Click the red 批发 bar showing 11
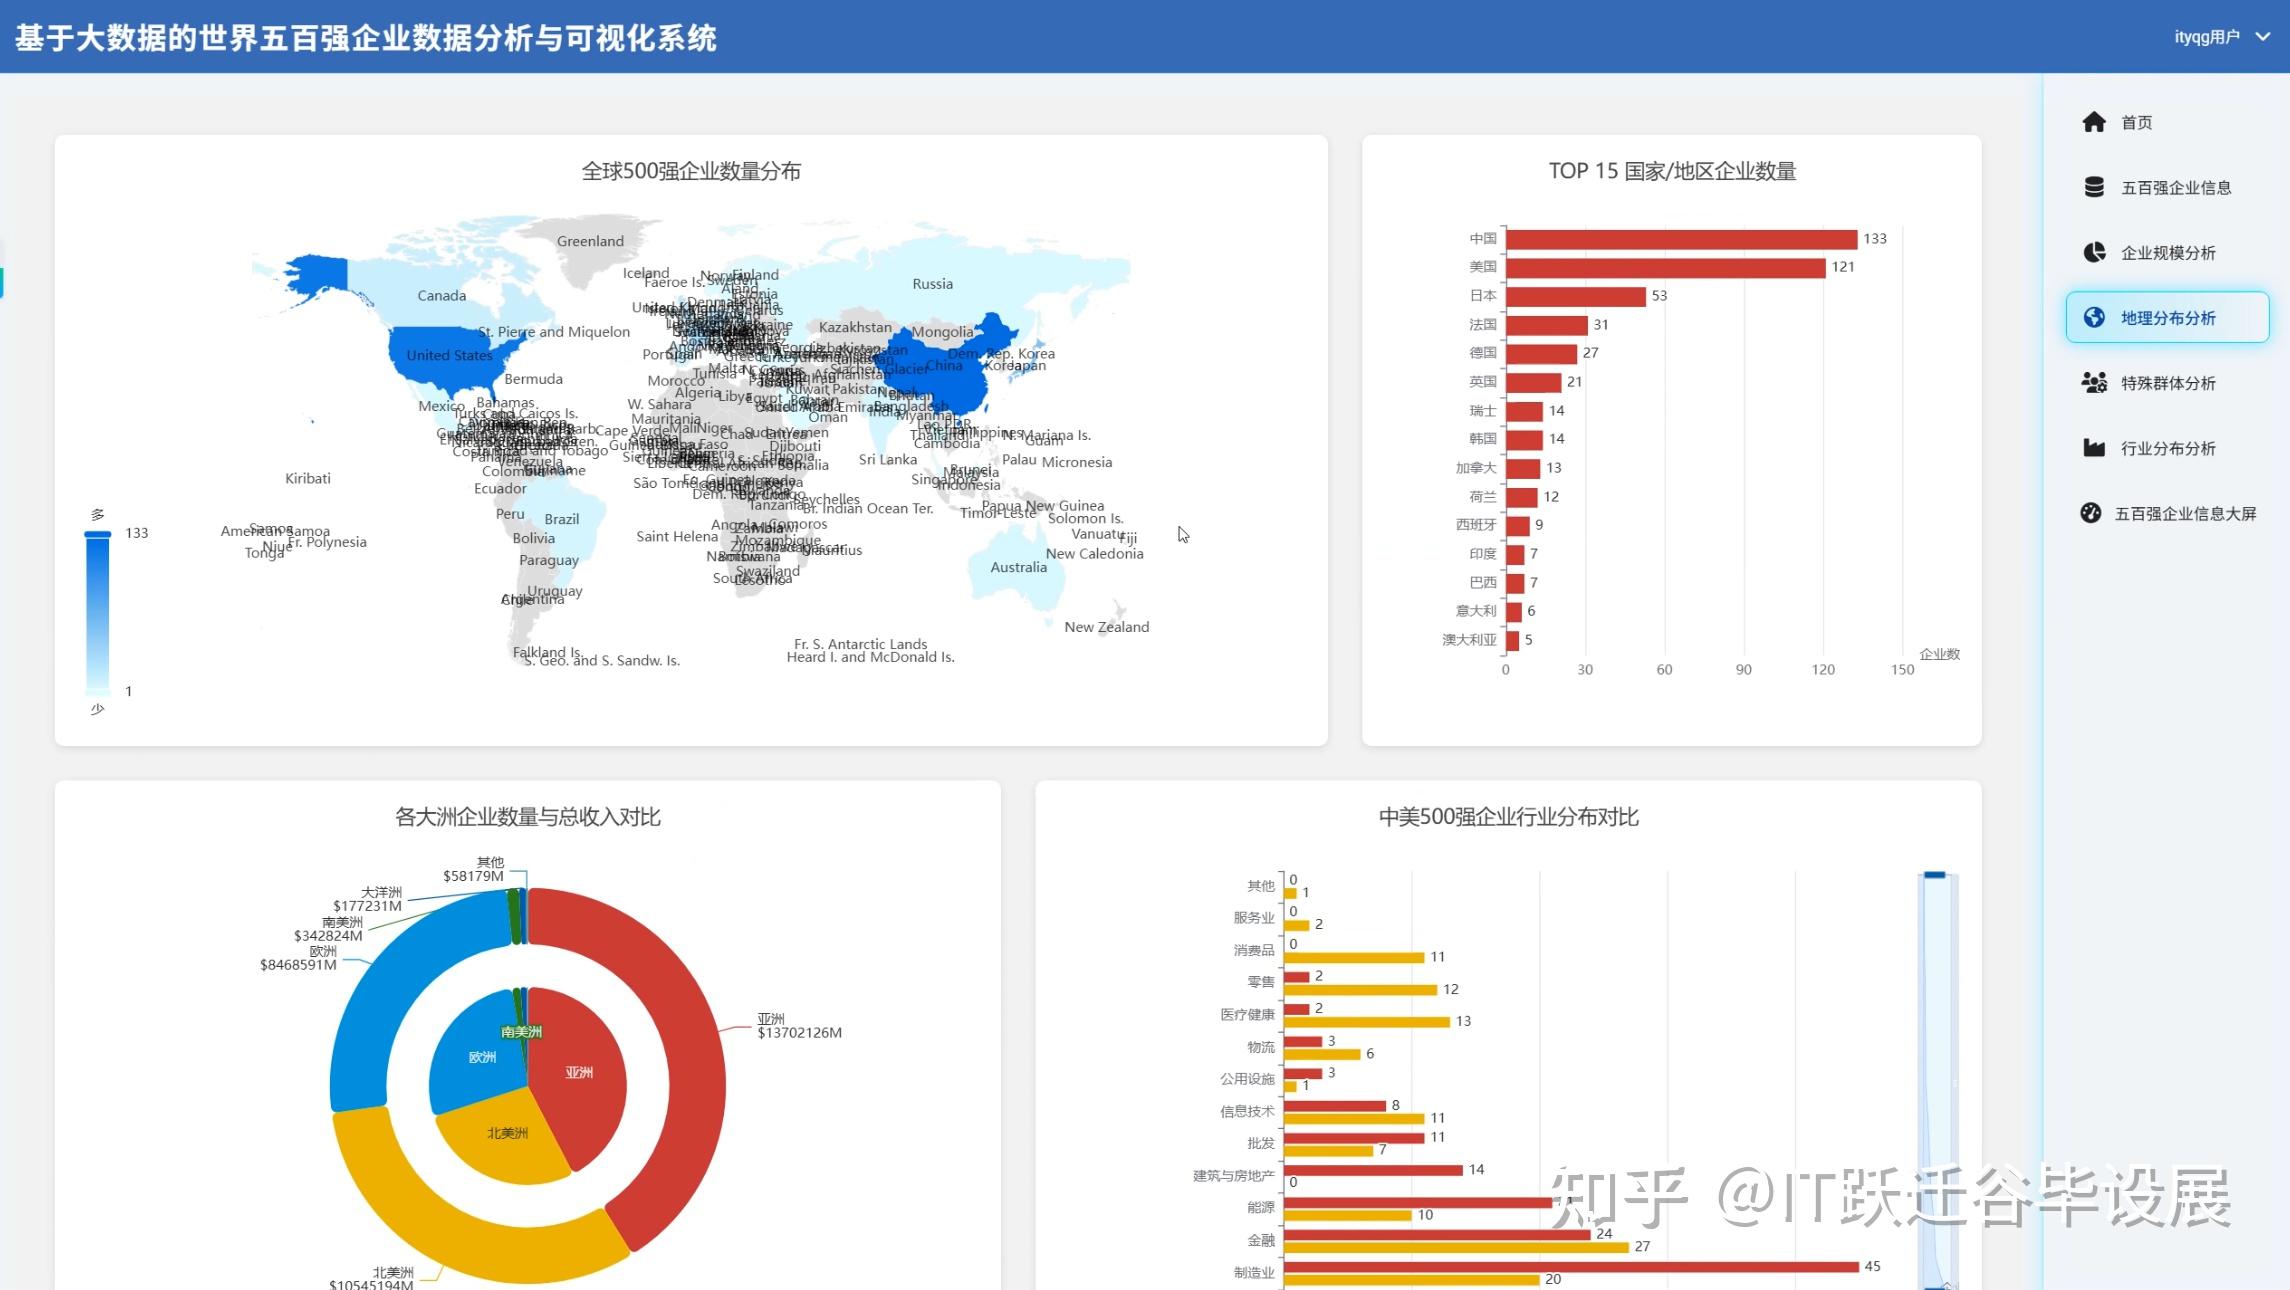Image resolution: width=2290 pixels, height=1290 pixels. click(1354, 1138)
